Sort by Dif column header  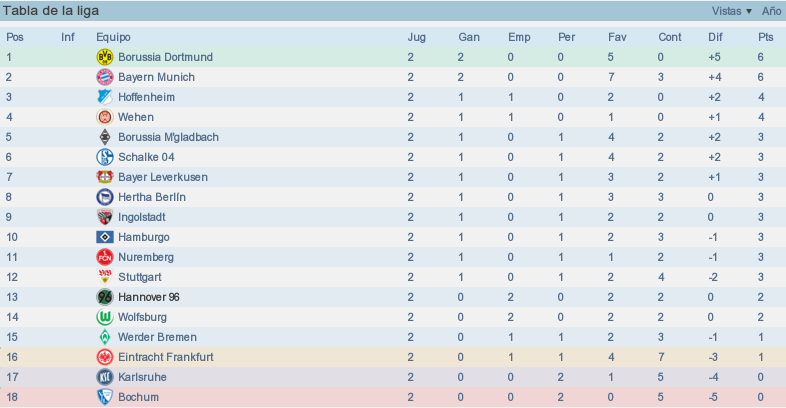715,37
